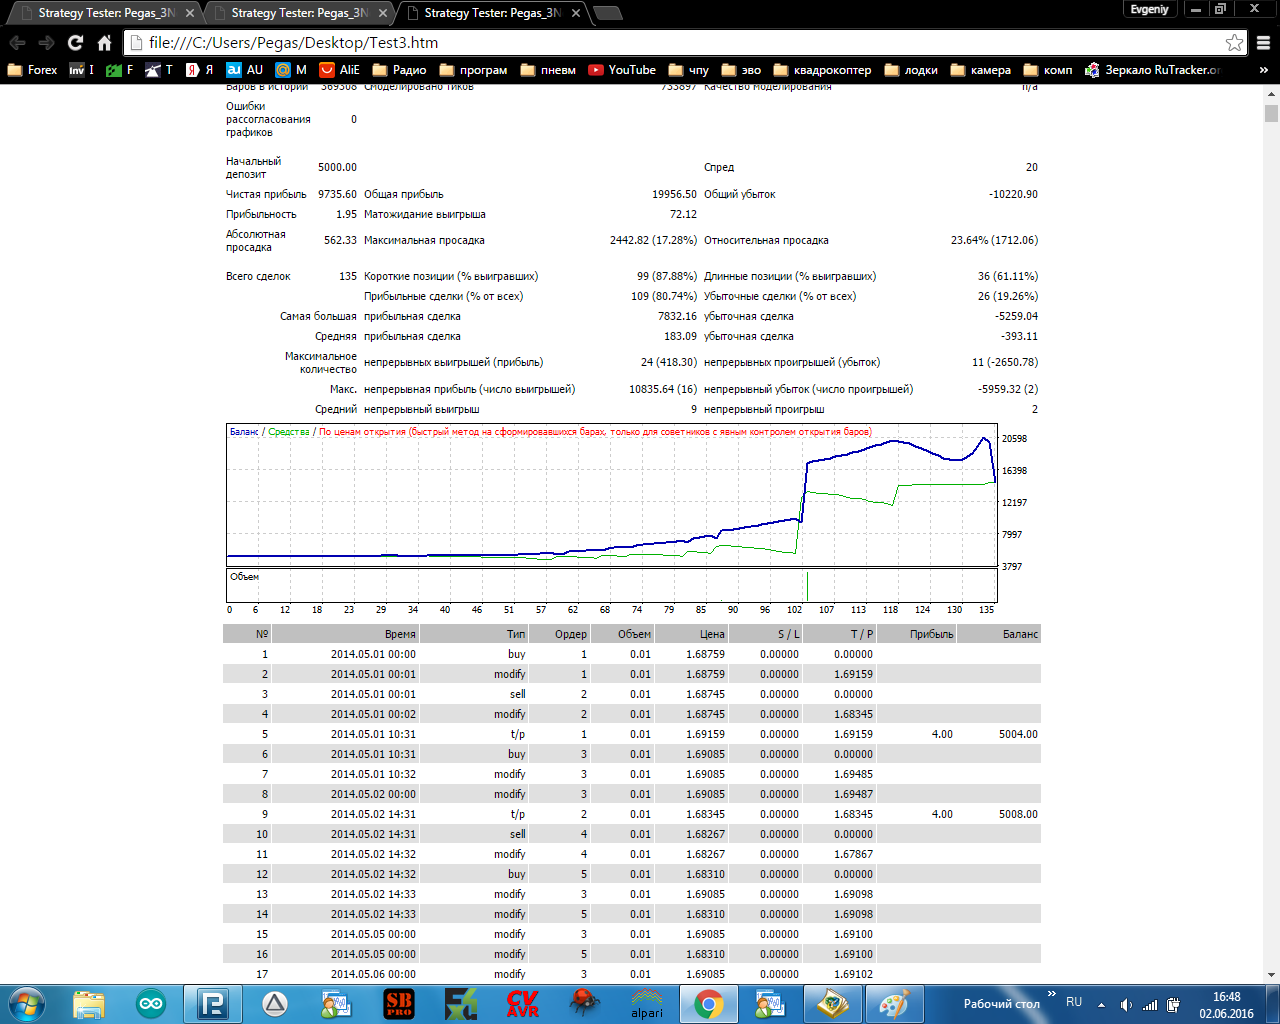The height and width of the screenshot is (1024, 1280).
Task: Expand the Forex bookmarks folder
Action: point(32,70)
